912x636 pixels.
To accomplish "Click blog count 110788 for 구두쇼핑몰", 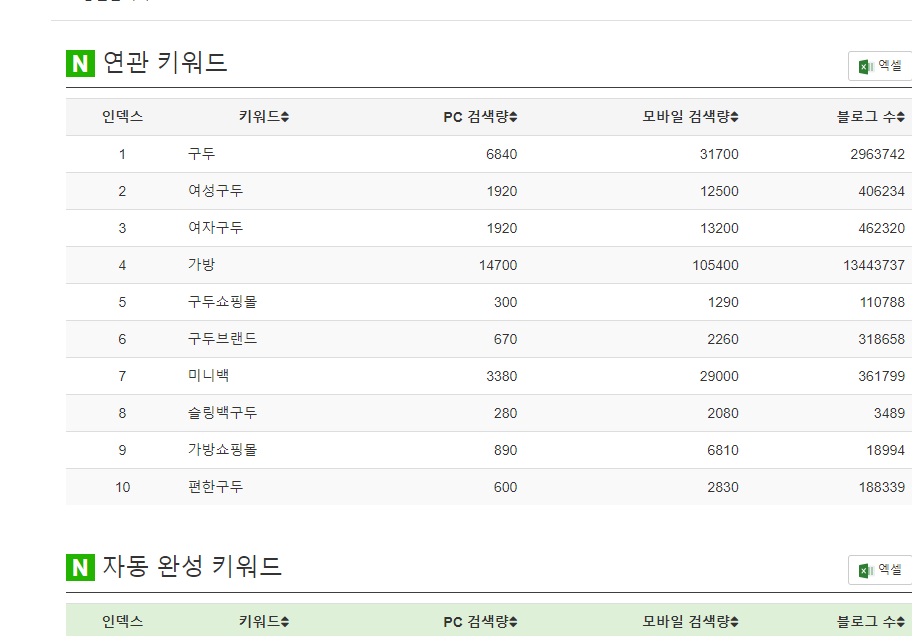I will pyautogui.click(x=882, y=303).
